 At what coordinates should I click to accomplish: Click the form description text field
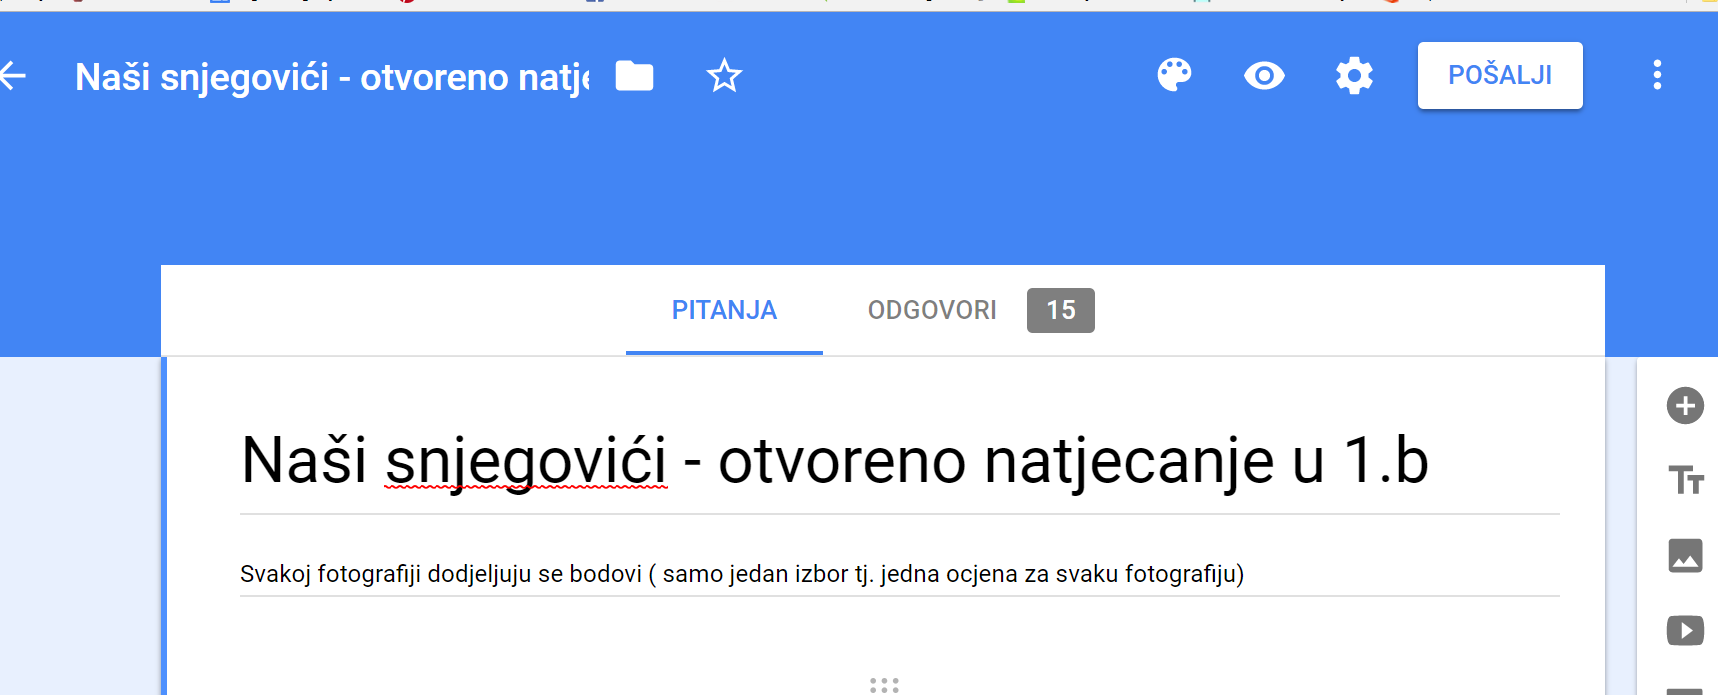click(742, 574)
